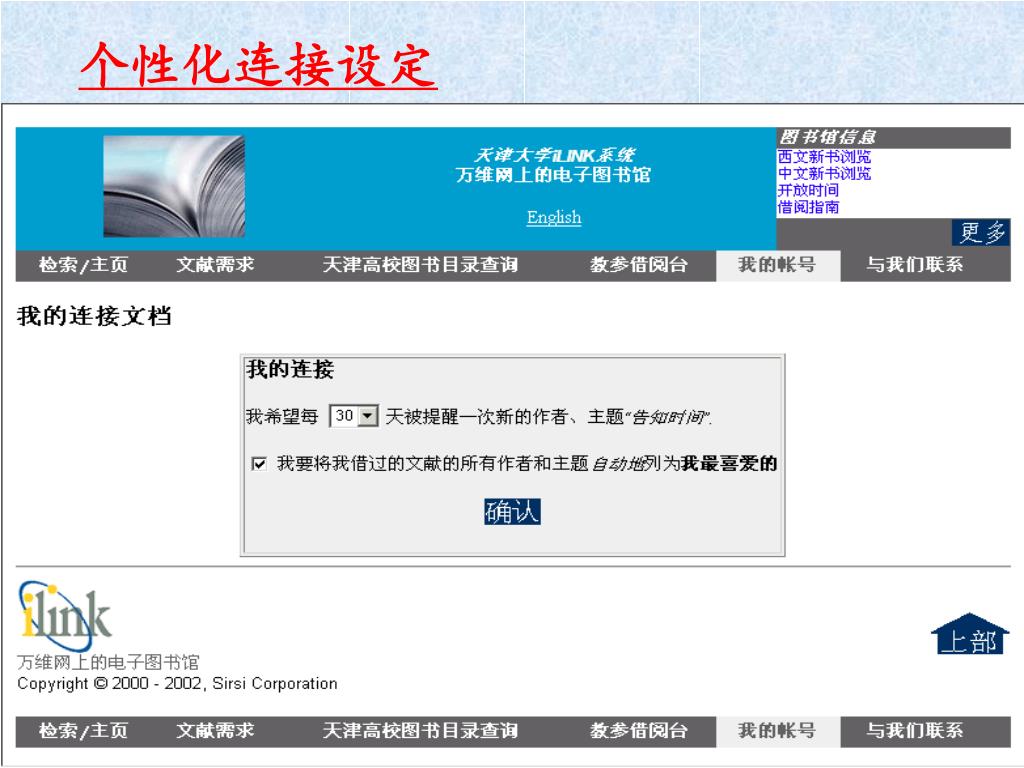Click the open book image in the header
Screen dimensions: 1024x768
(x=174, y=186)
